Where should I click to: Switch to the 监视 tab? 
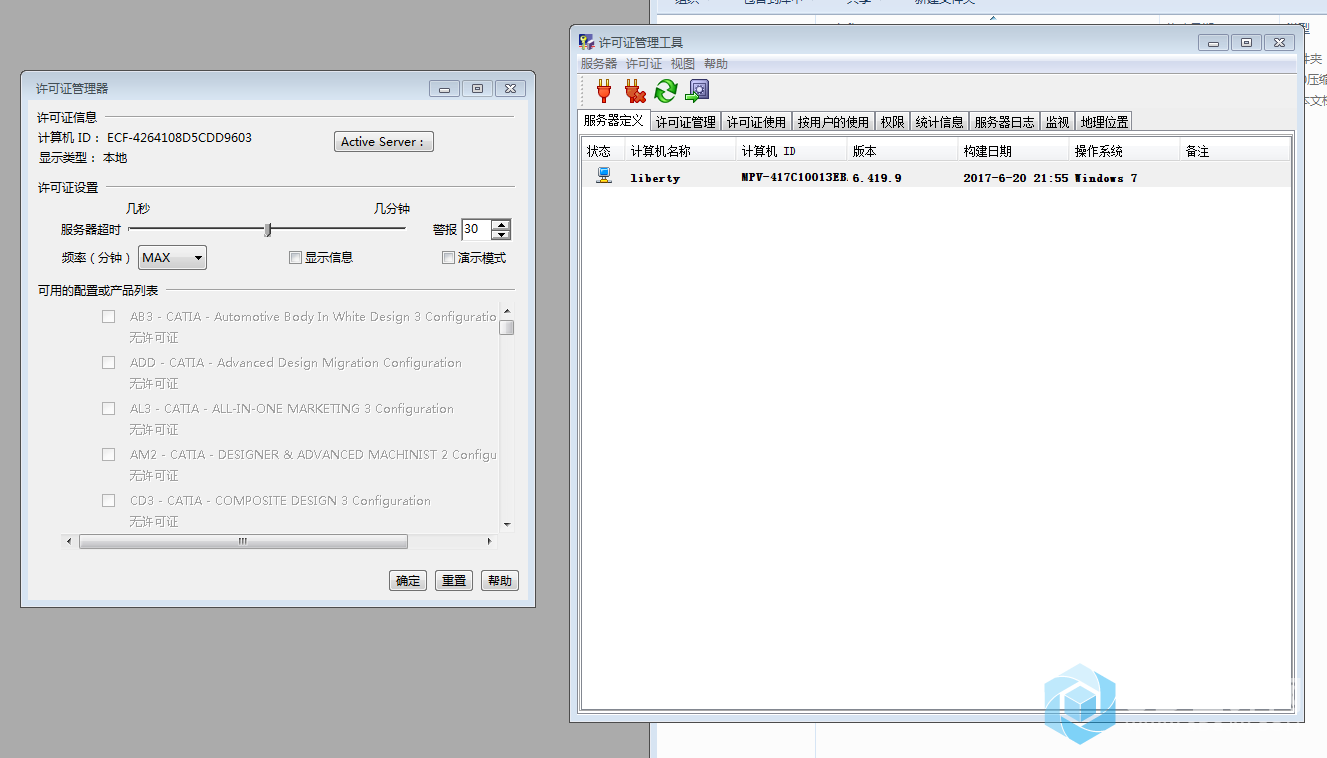click(1057, 122)
